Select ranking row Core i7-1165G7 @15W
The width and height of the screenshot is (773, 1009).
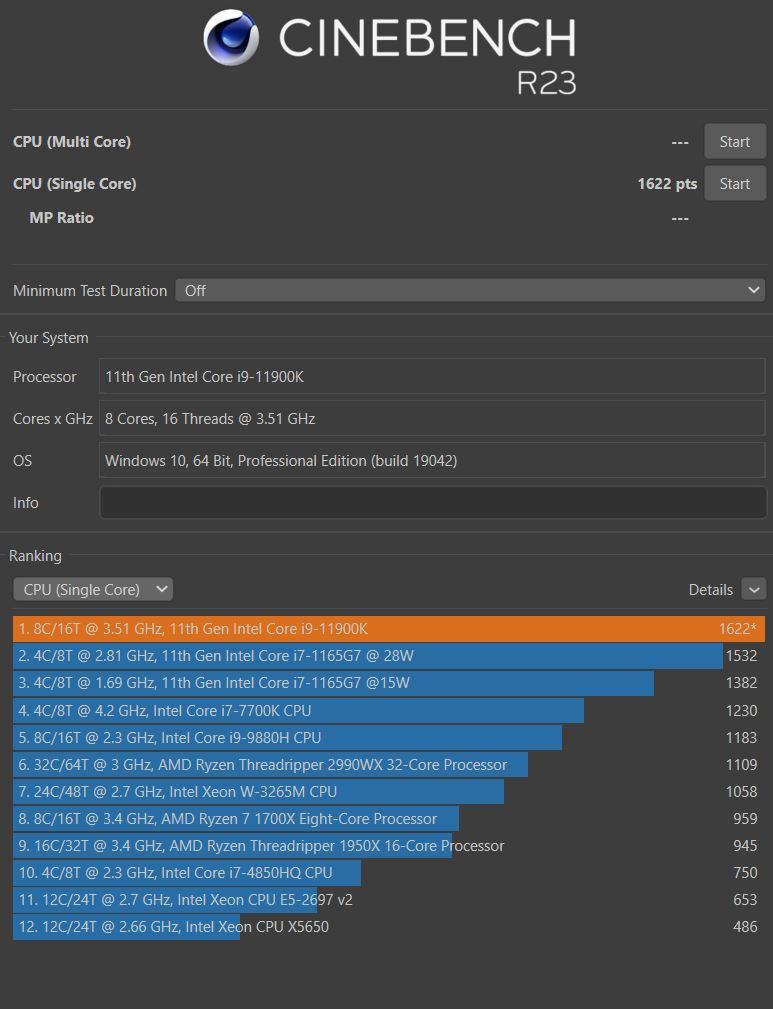pos(389,683)
